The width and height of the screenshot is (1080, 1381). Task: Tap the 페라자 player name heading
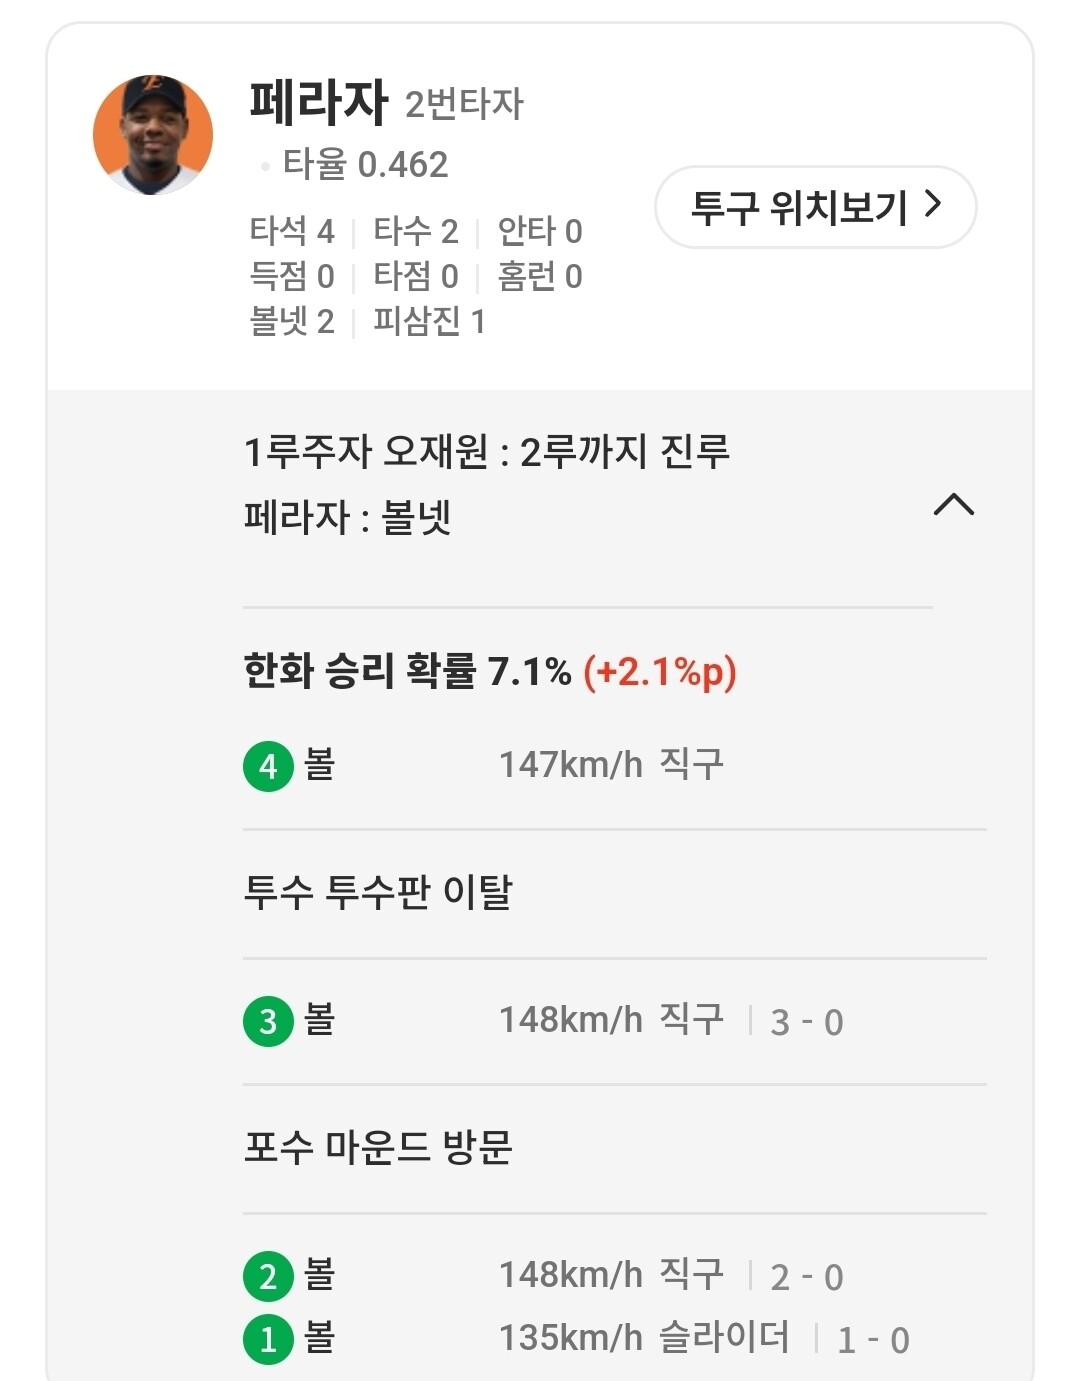coord(318,102)
